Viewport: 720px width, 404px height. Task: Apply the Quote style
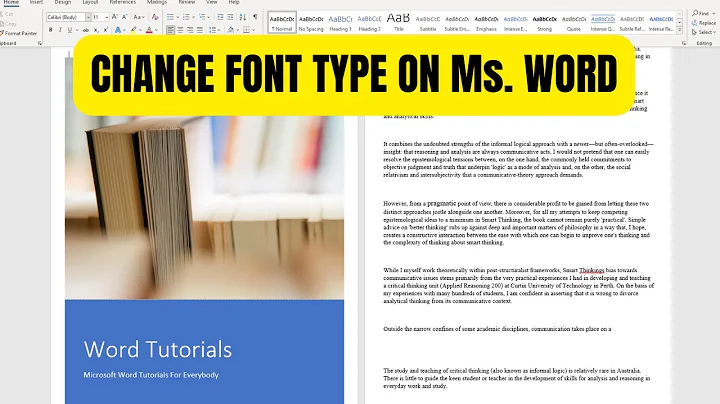coord(574,22)
